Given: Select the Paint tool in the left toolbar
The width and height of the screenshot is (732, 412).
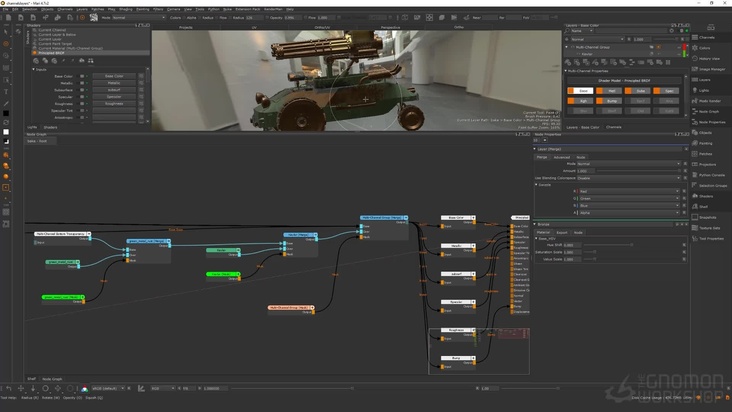Looking at the screenshot, I should coord(6,43).
